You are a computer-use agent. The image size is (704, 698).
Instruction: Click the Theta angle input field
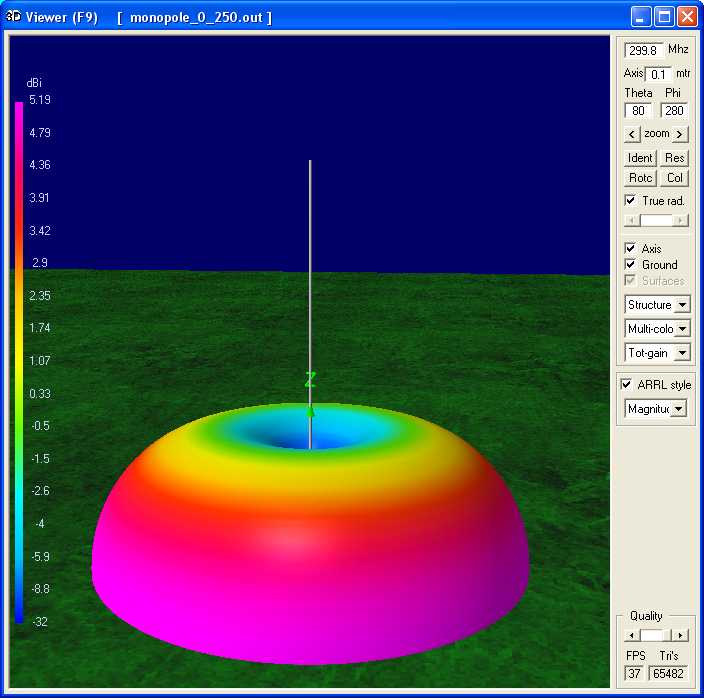pyautogui.click(x=639, y=110)
